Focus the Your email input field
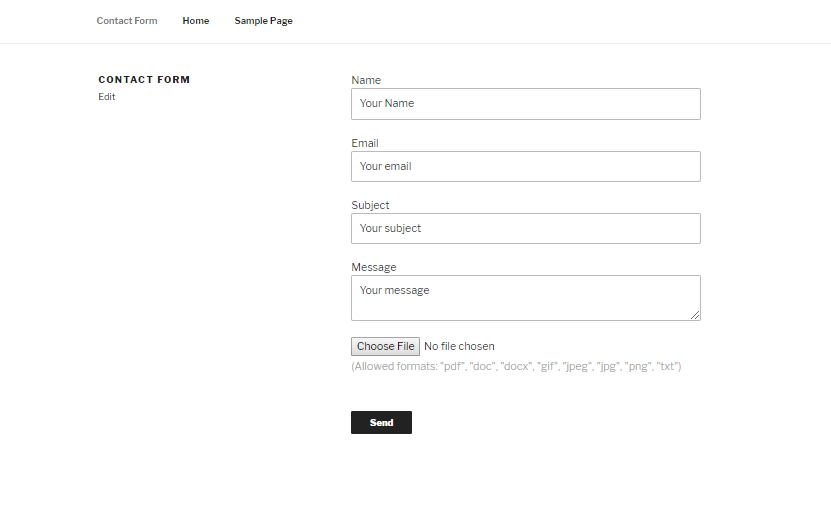The height and width of the screenshot is (506, 831). (x=526, y=166)
